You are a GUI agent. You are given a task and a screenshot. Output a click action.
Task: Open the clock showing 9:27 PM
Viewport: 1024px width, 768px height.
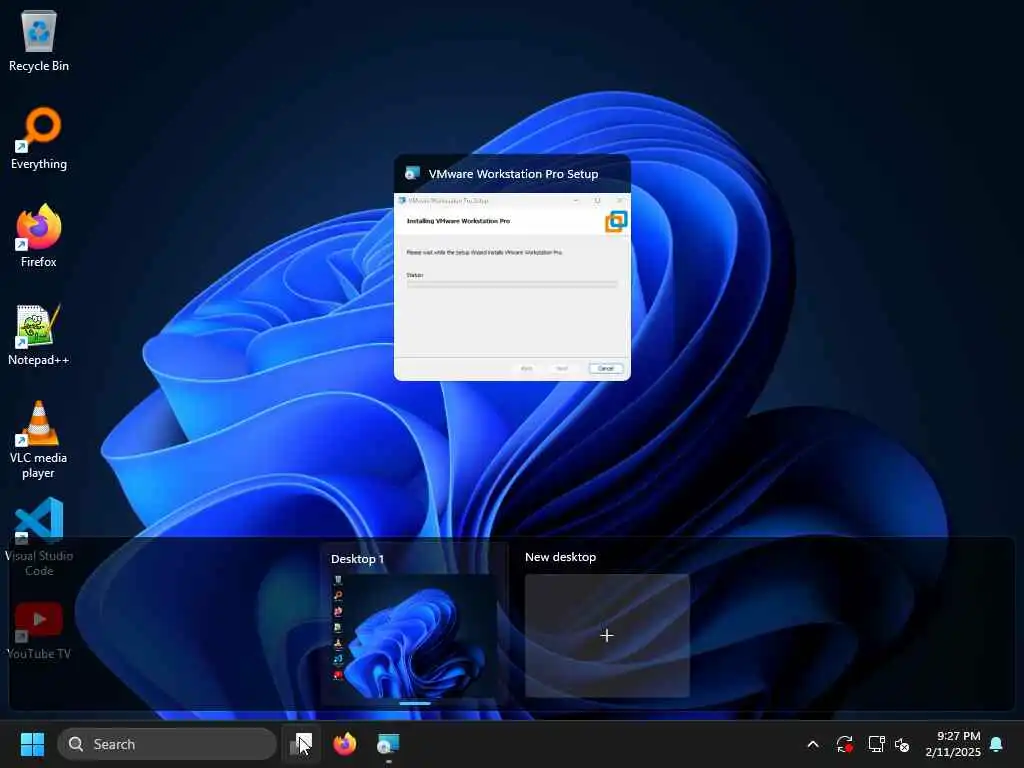tap(953, 744)
